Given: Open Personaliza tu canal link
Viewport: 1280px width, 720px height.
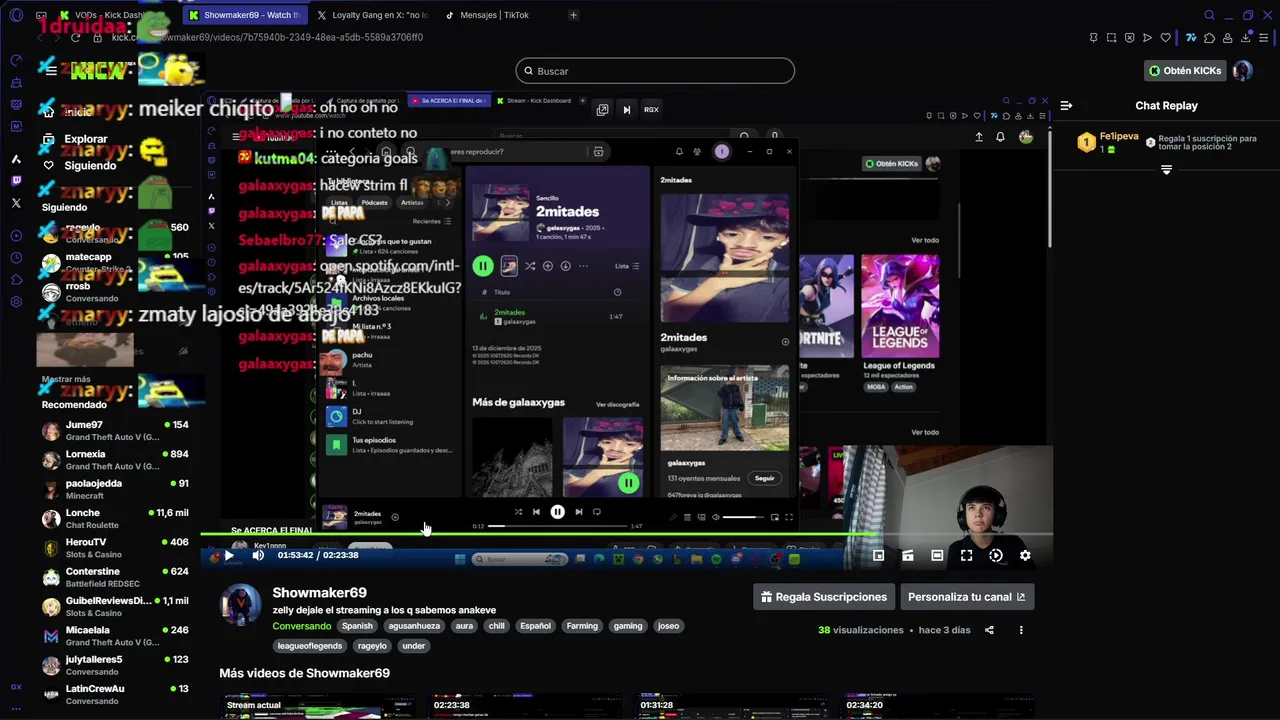Looking at the screenshot, I should click(966, 597).
